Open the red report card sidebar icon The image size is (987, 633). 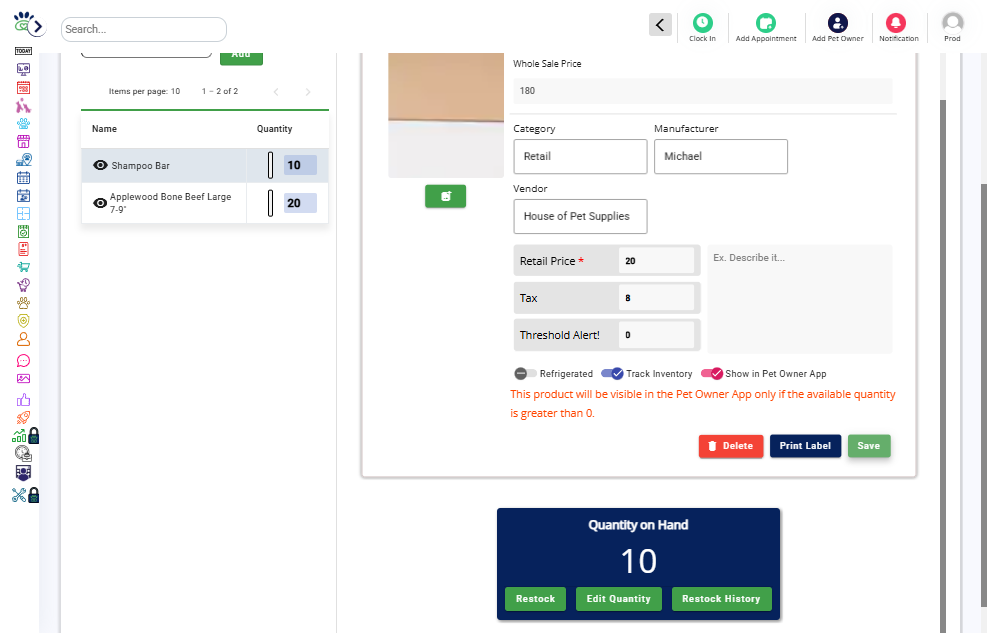tap(23, 249)
